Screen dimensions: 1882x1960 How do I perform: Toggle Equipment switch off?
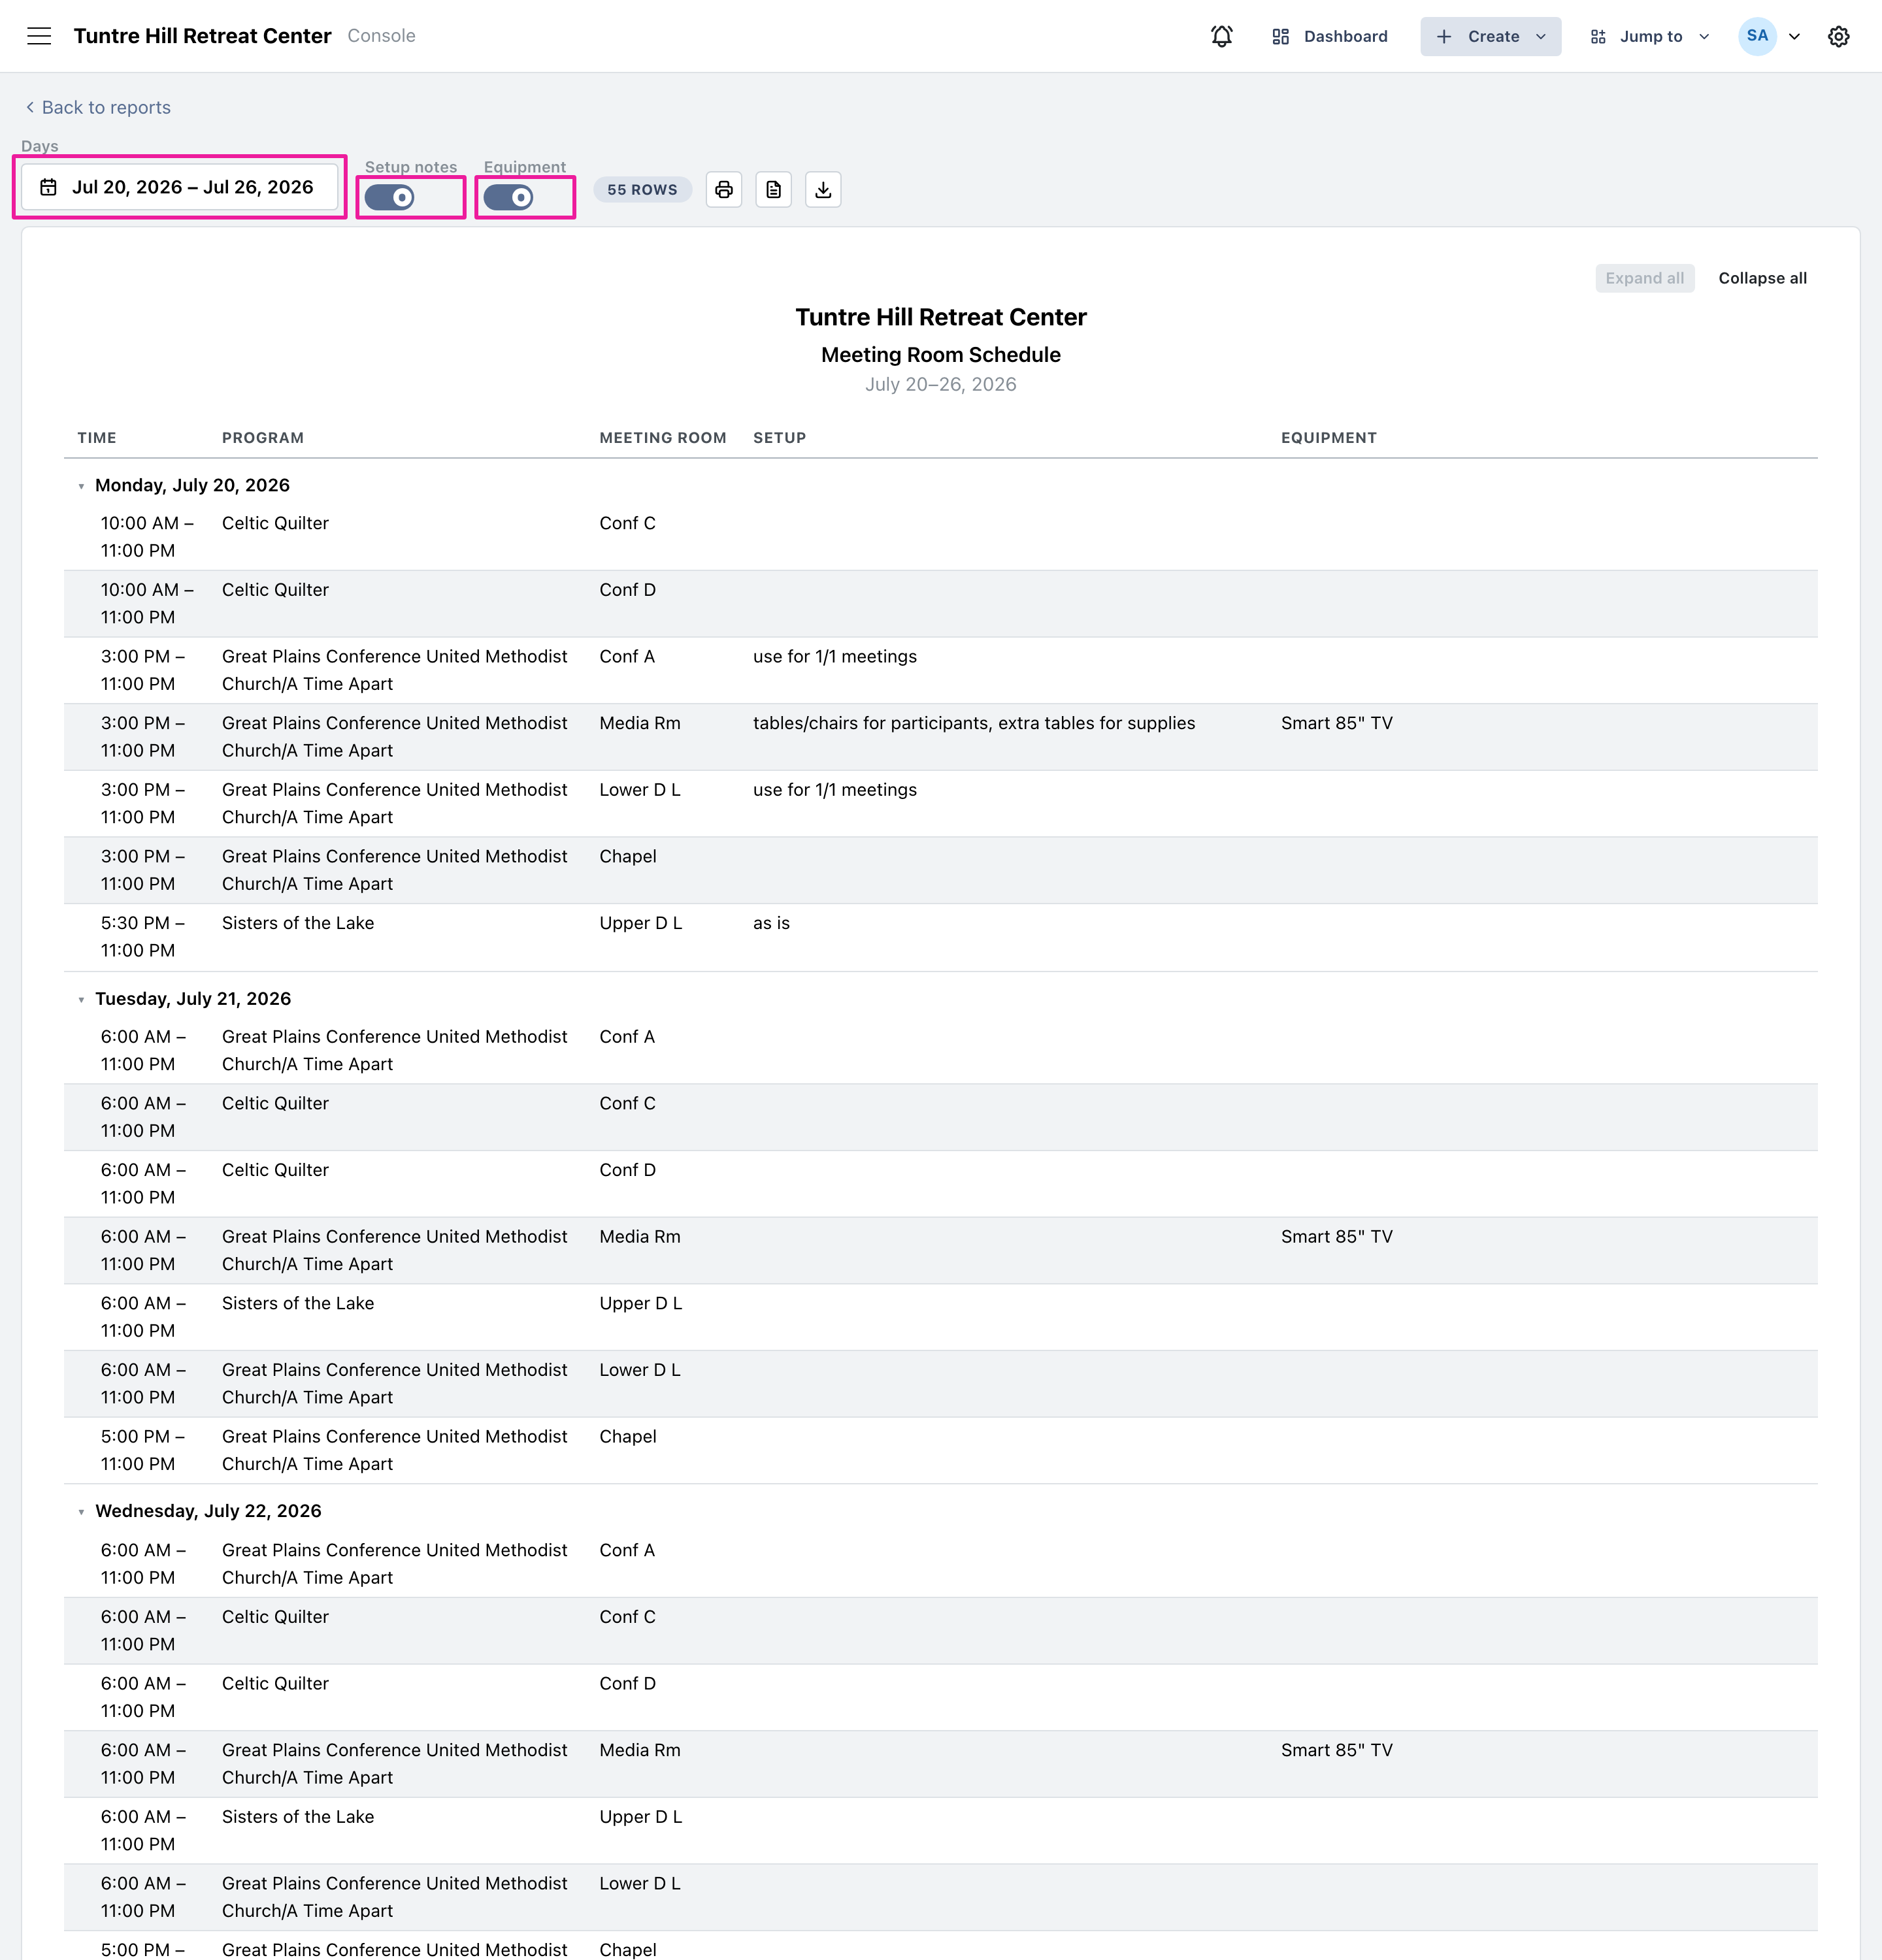pyautogui.click(x=509, y=197)
